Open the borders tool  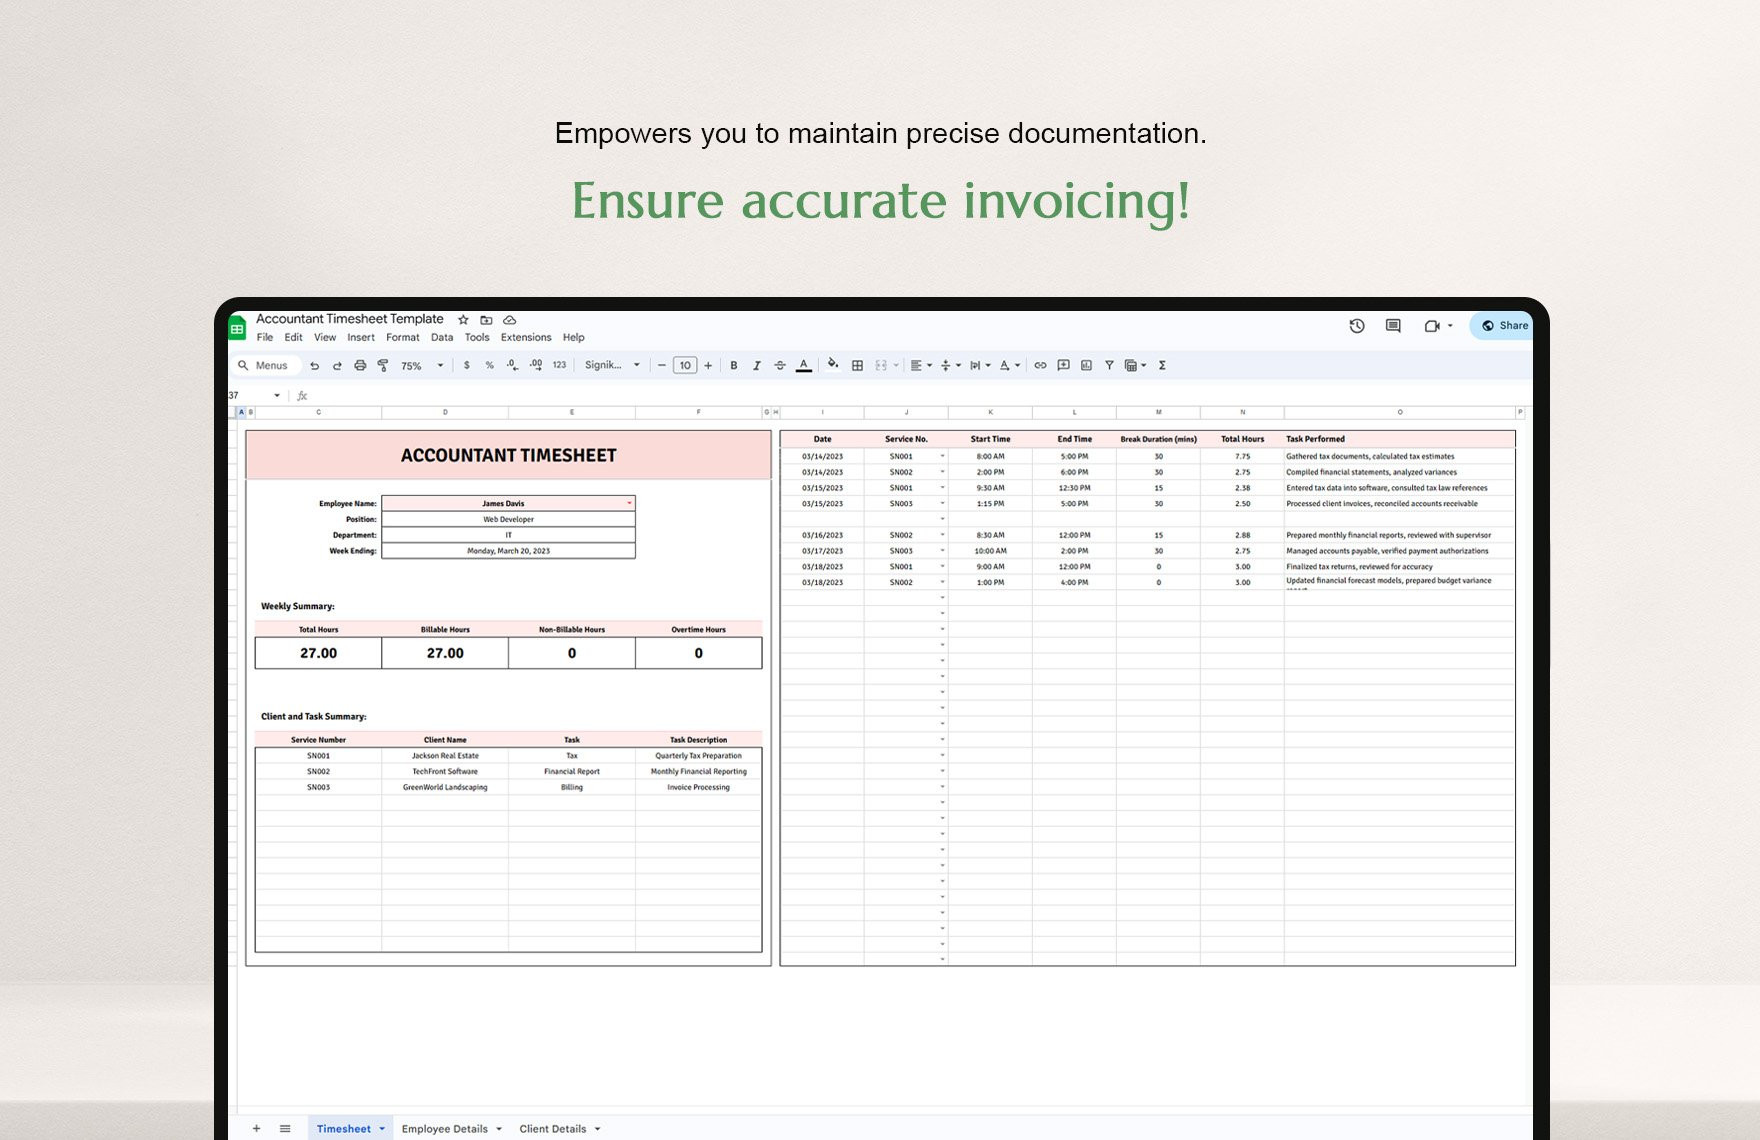click(x=857, y=366)
